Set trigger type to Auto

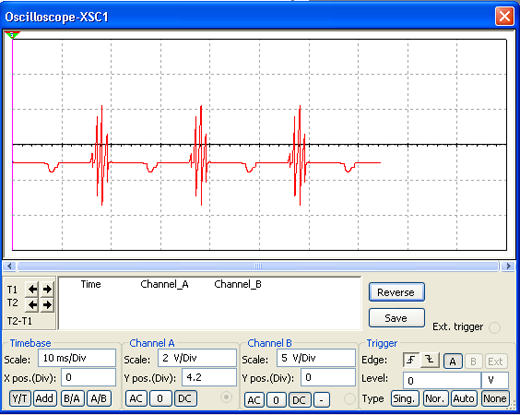tap(464, 398)
